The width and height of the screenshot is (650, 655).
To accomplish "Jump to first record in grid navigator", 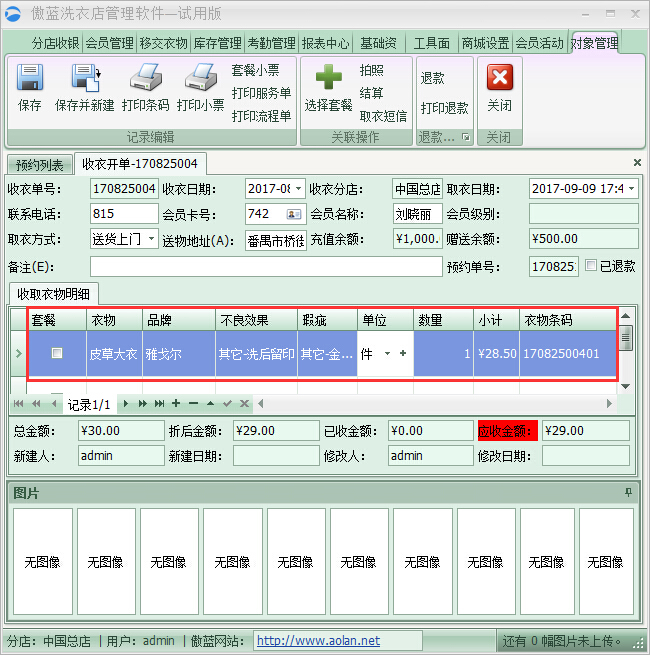I will point(19,404).
